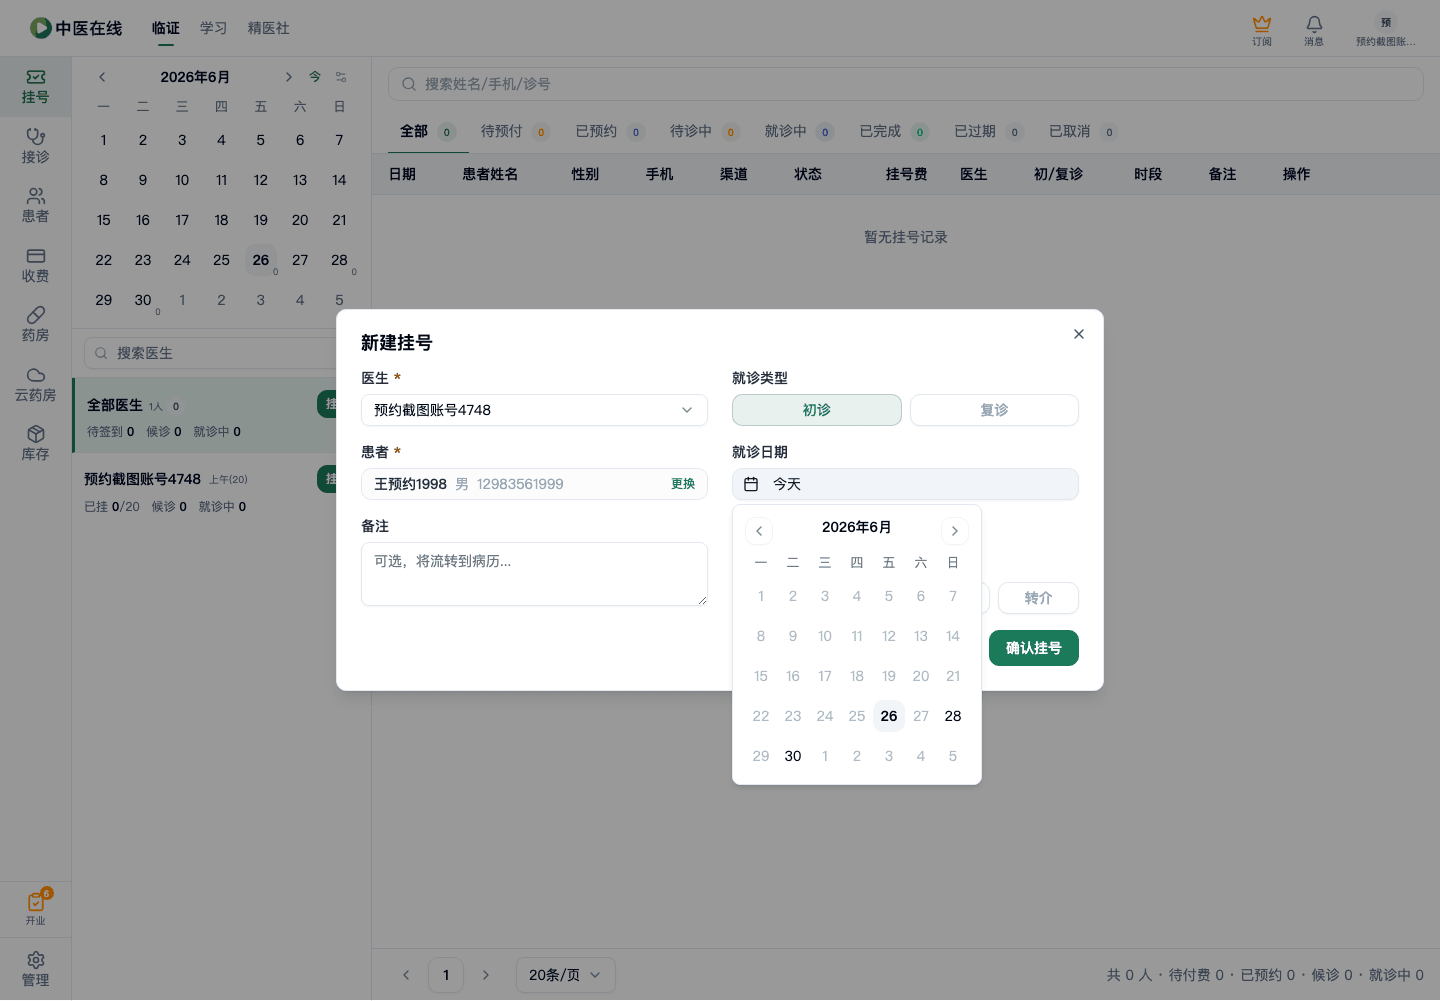Open calendar settings sliders icon
This screenshot has width=1440, height=1001.
tap(341, 77)
